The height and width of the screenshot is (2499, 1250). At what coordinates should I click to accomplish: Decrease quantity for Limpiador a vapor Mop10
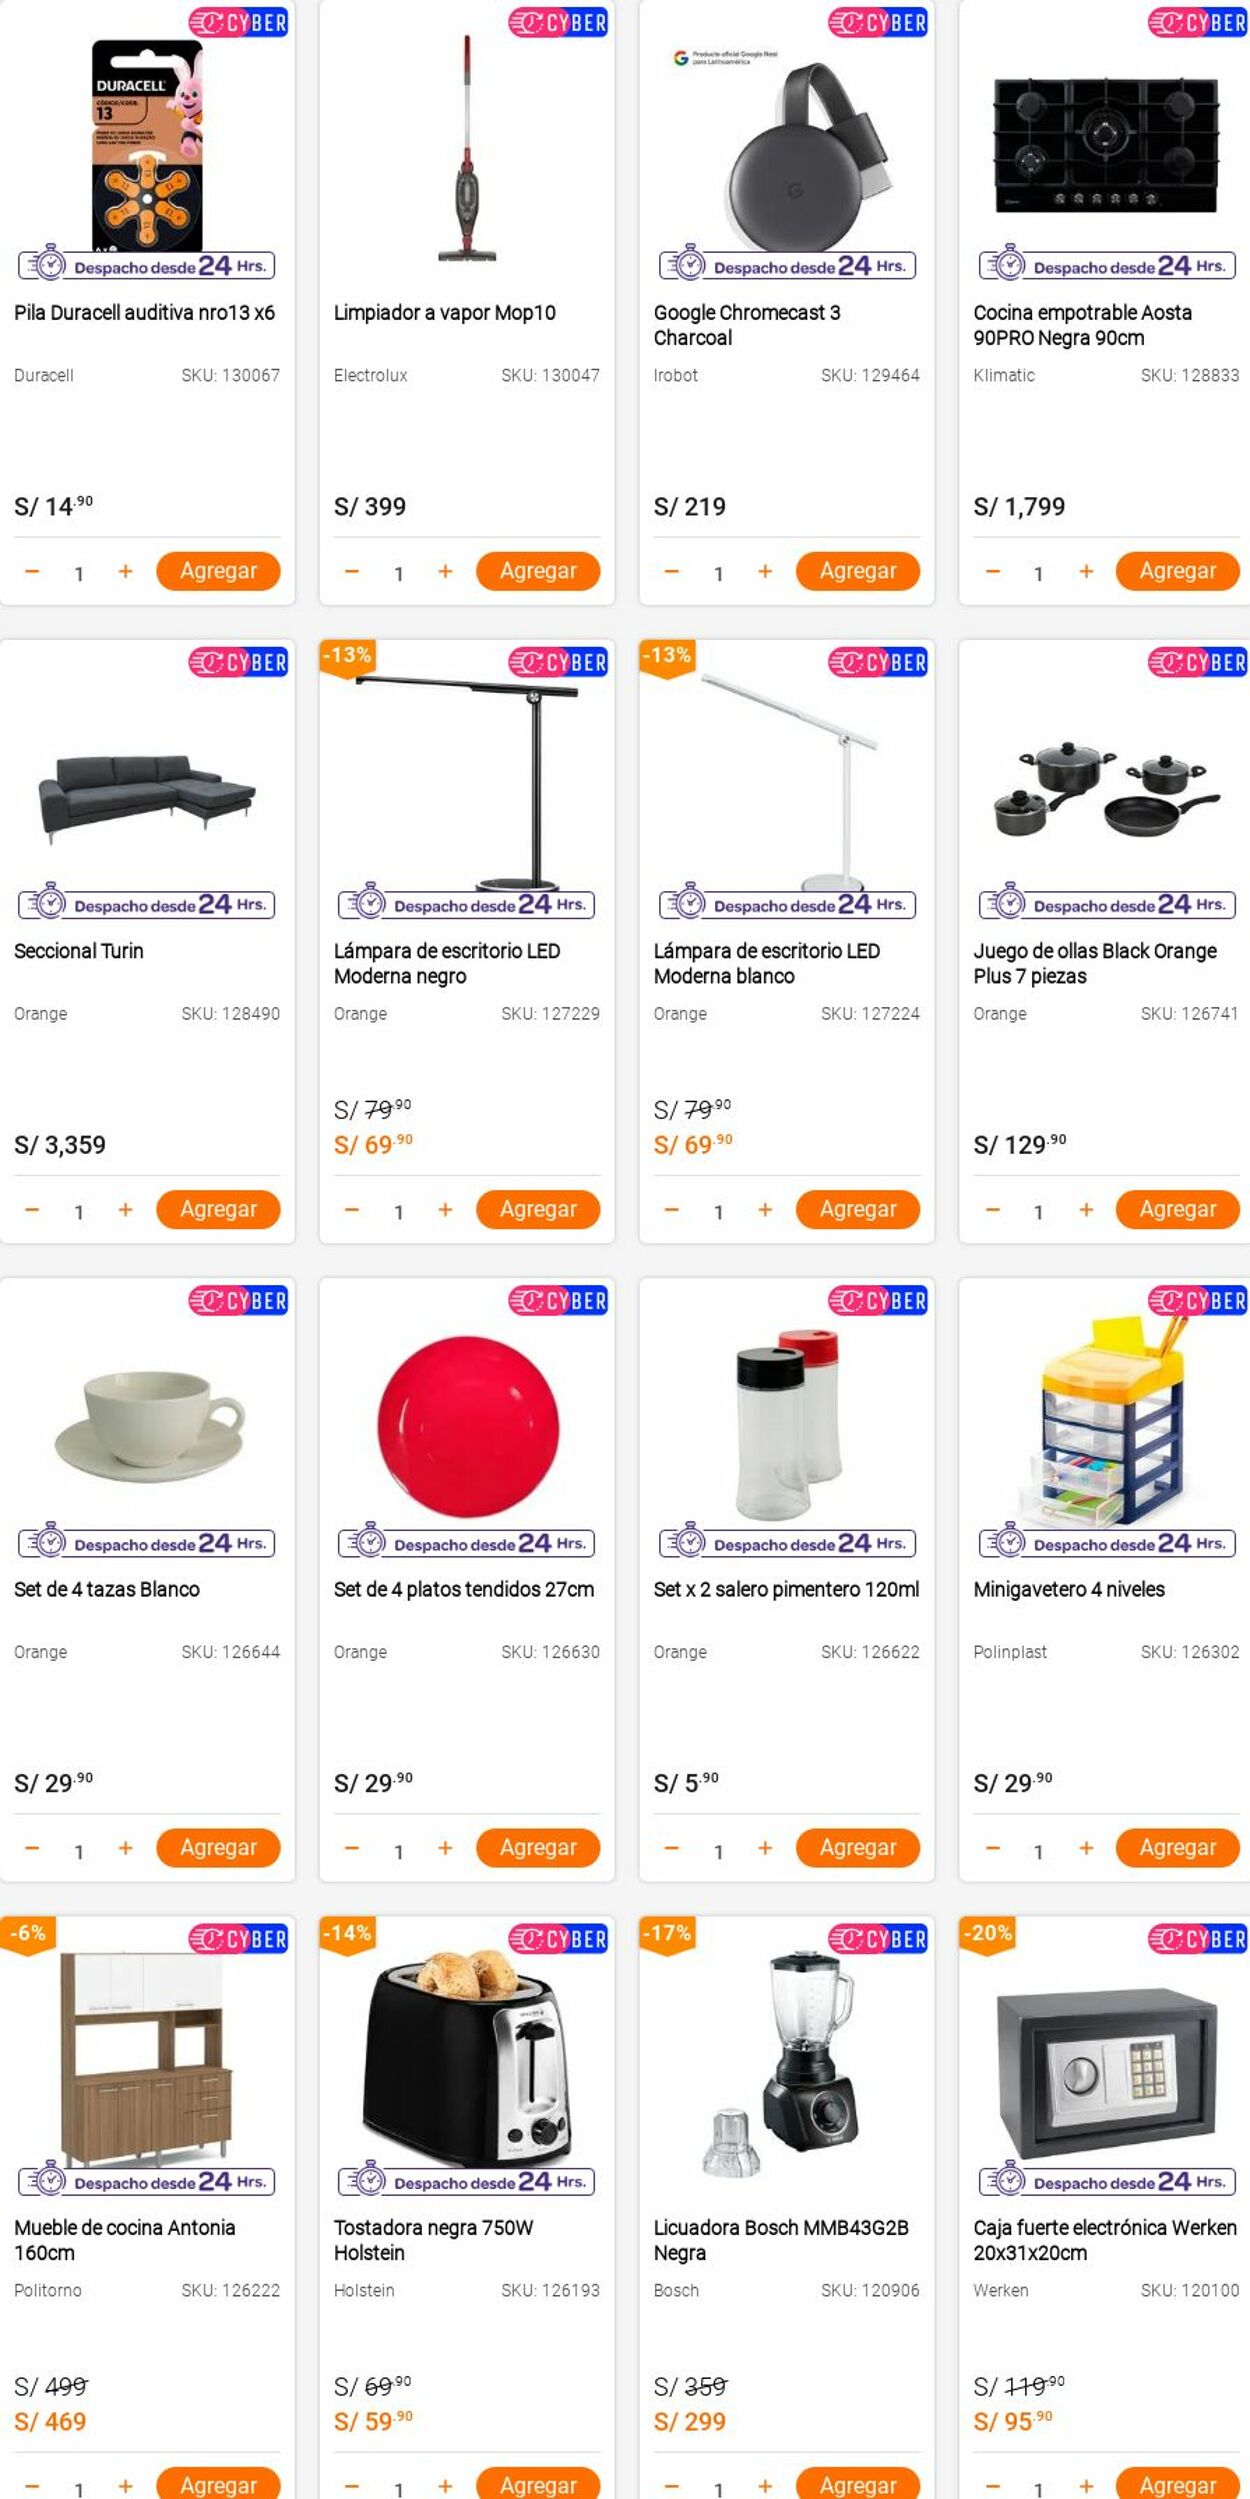(352, 571)
